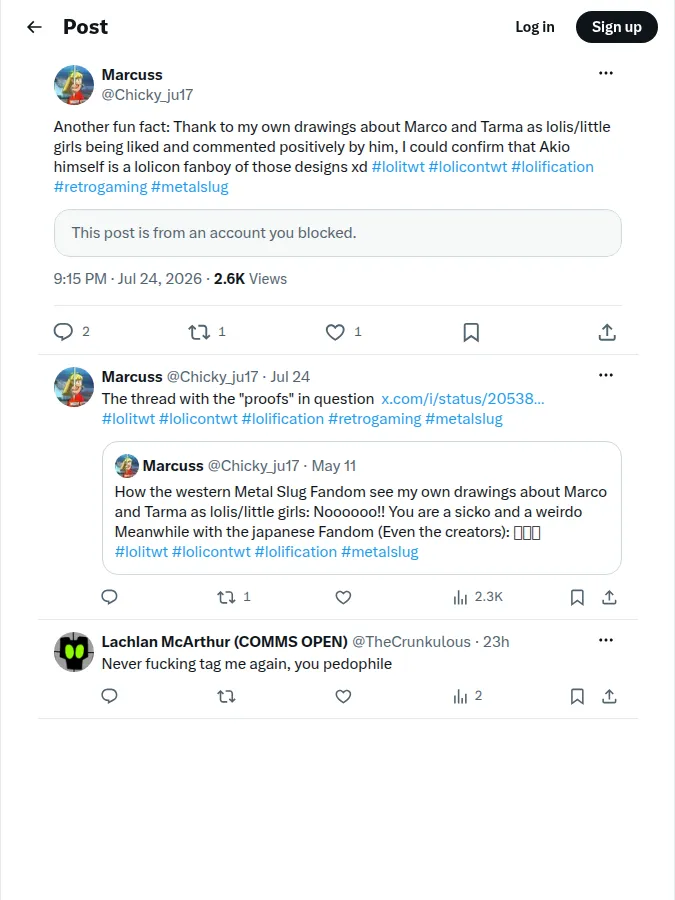
Task: Open the x.com/i/status link
Action: (x=463, y=399)
